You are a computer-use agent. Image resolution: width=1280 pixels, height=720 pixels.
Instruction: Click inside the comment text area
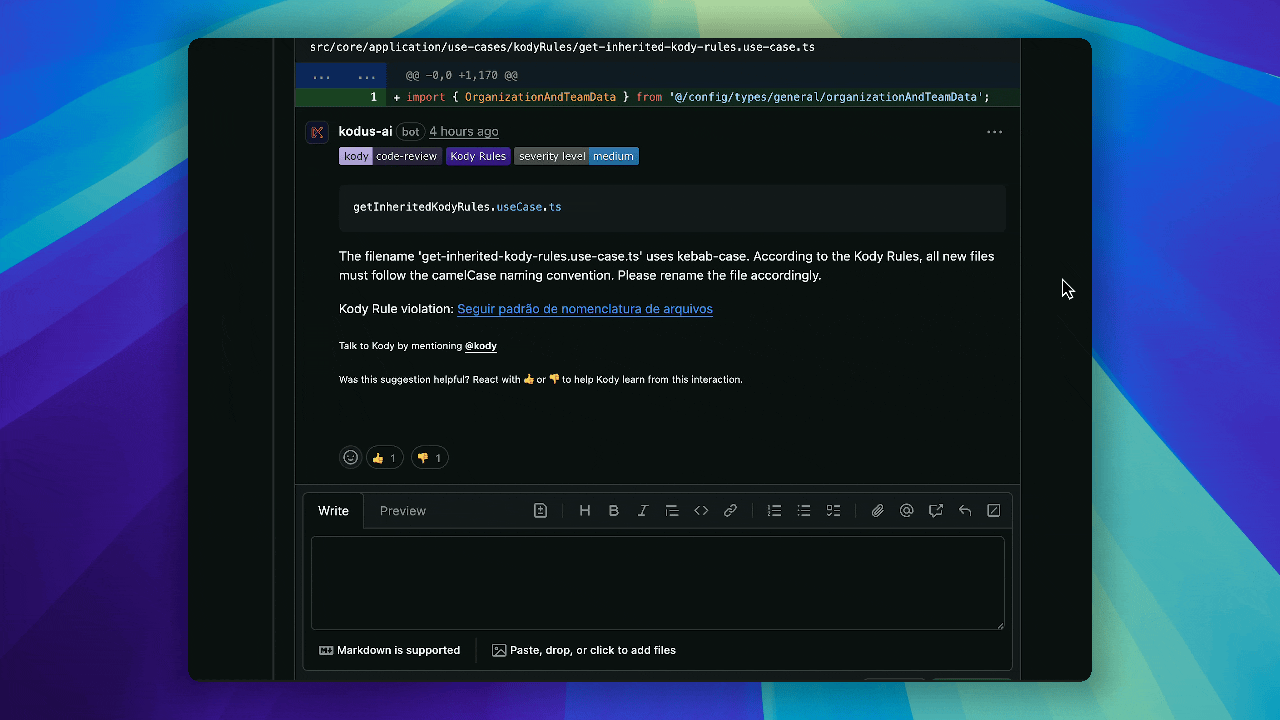click(x=657, y=583)
